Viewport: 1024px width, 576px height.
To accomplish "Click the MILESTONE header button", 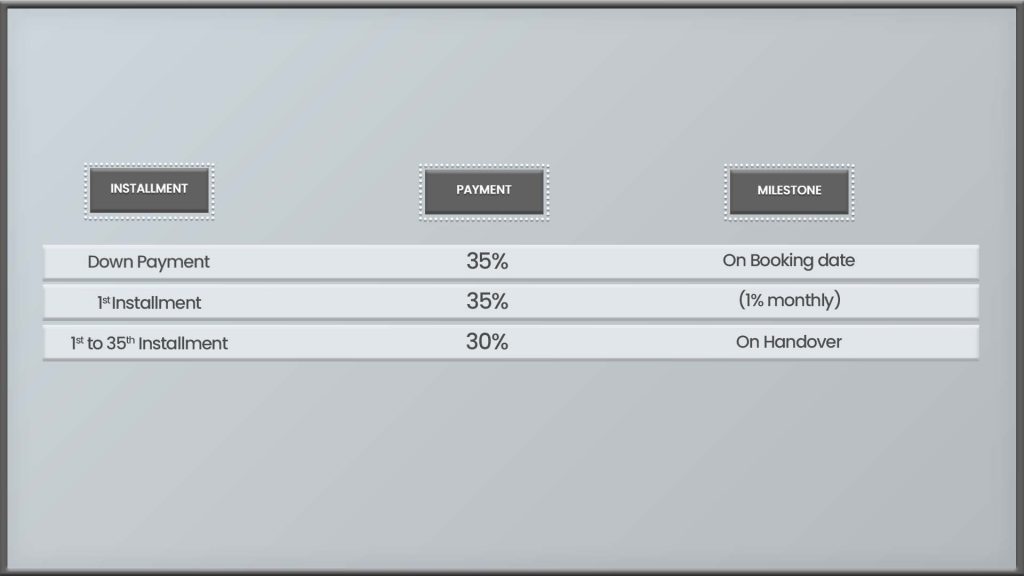I will click(x=789, y=191).
